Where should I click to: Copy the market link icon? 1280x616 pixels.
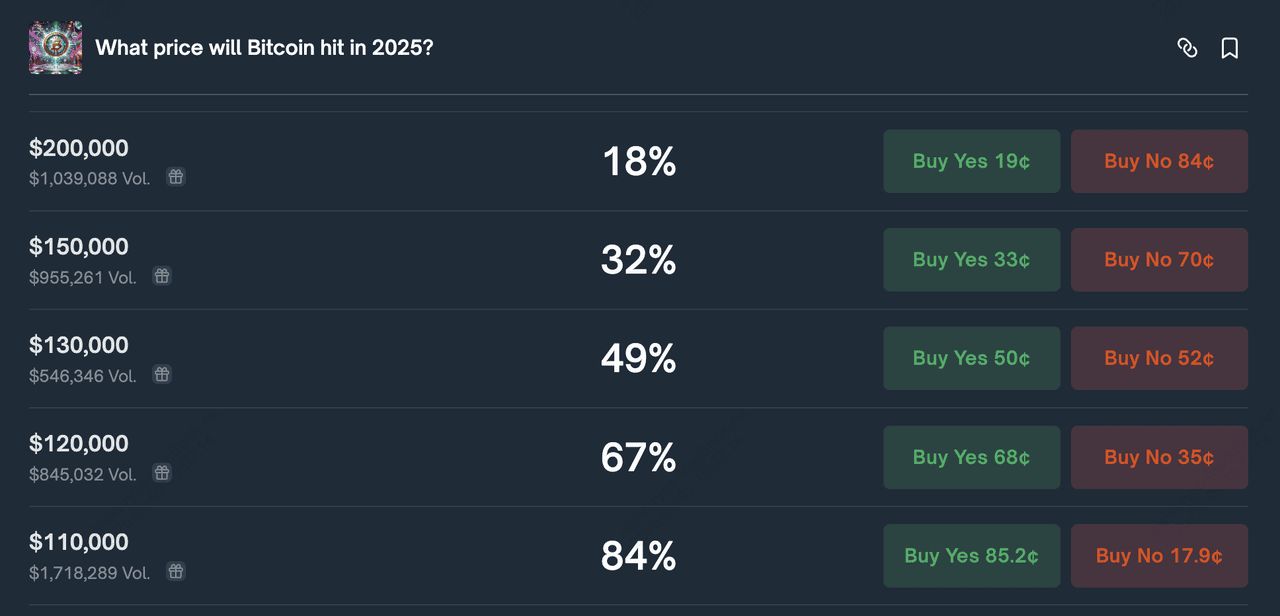[1187, 48]
